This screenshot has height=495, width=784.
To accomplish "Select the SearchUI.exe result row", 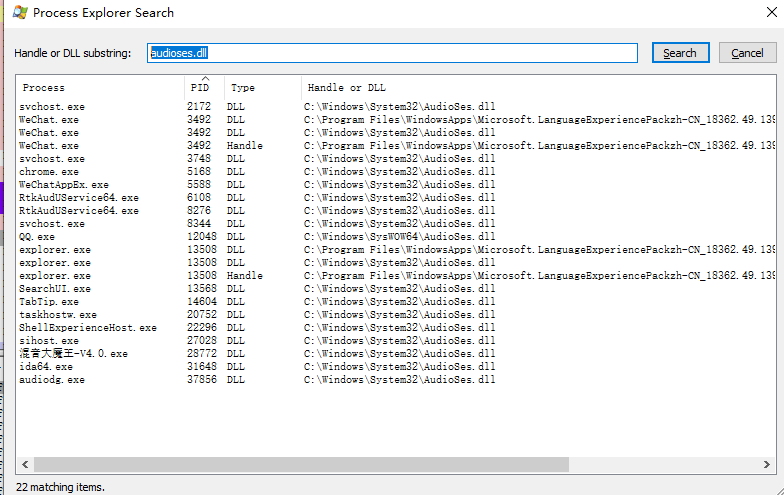I will (54, 289).
